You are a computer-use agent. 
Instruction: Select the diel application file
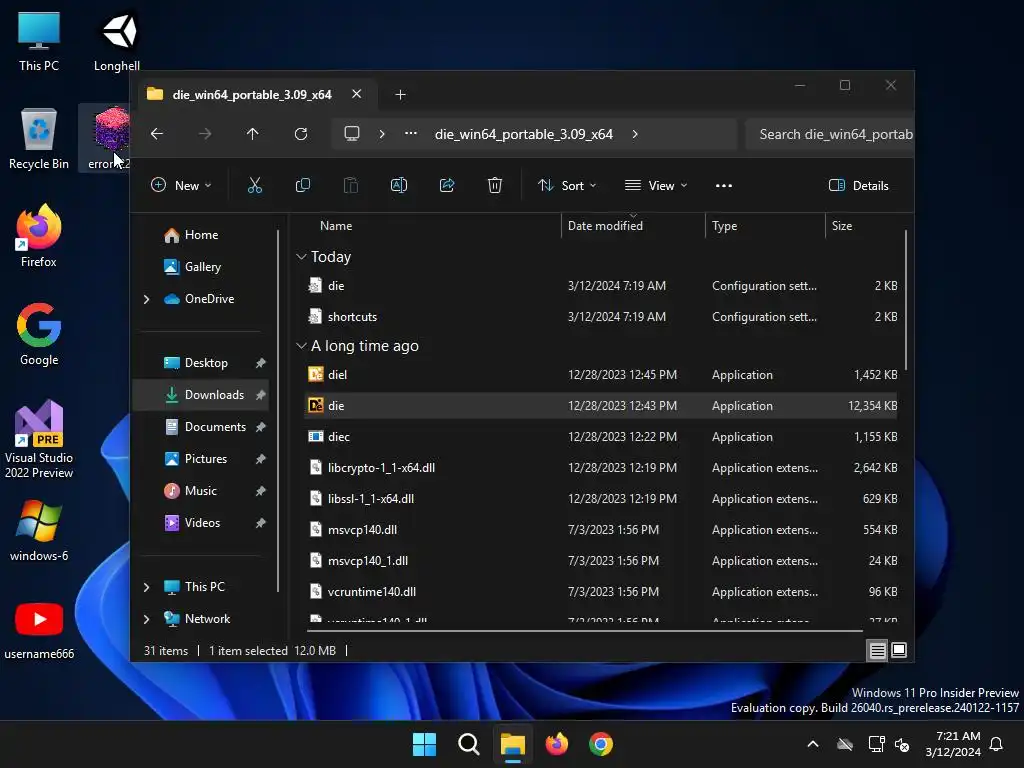point(601,375)
